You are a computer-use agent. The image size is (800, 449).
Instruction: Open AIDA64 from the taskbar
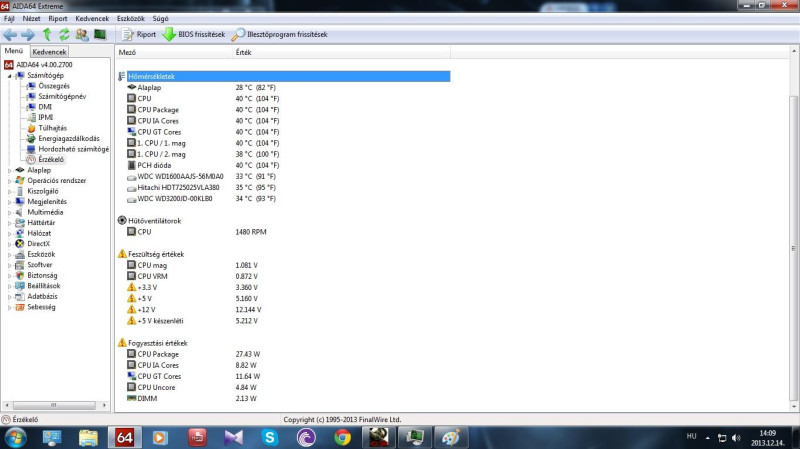124,438
